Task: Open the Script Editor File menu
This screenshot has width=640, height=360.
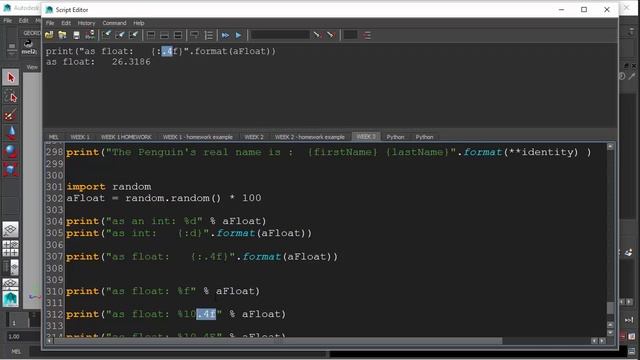Action: (x=50, y=23)
